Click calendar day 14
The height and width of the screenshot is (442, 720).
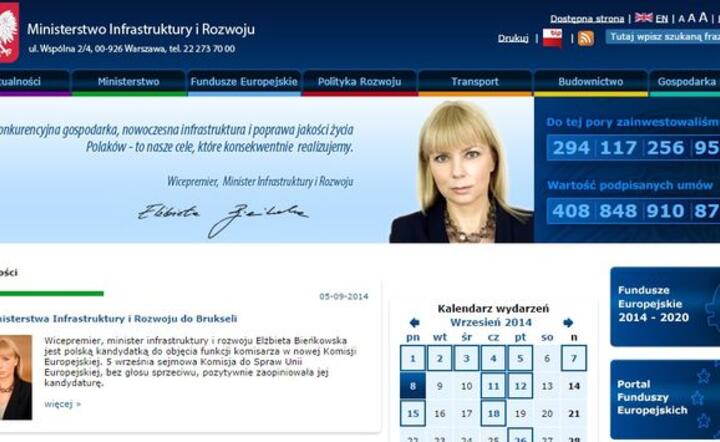point(574,386)
